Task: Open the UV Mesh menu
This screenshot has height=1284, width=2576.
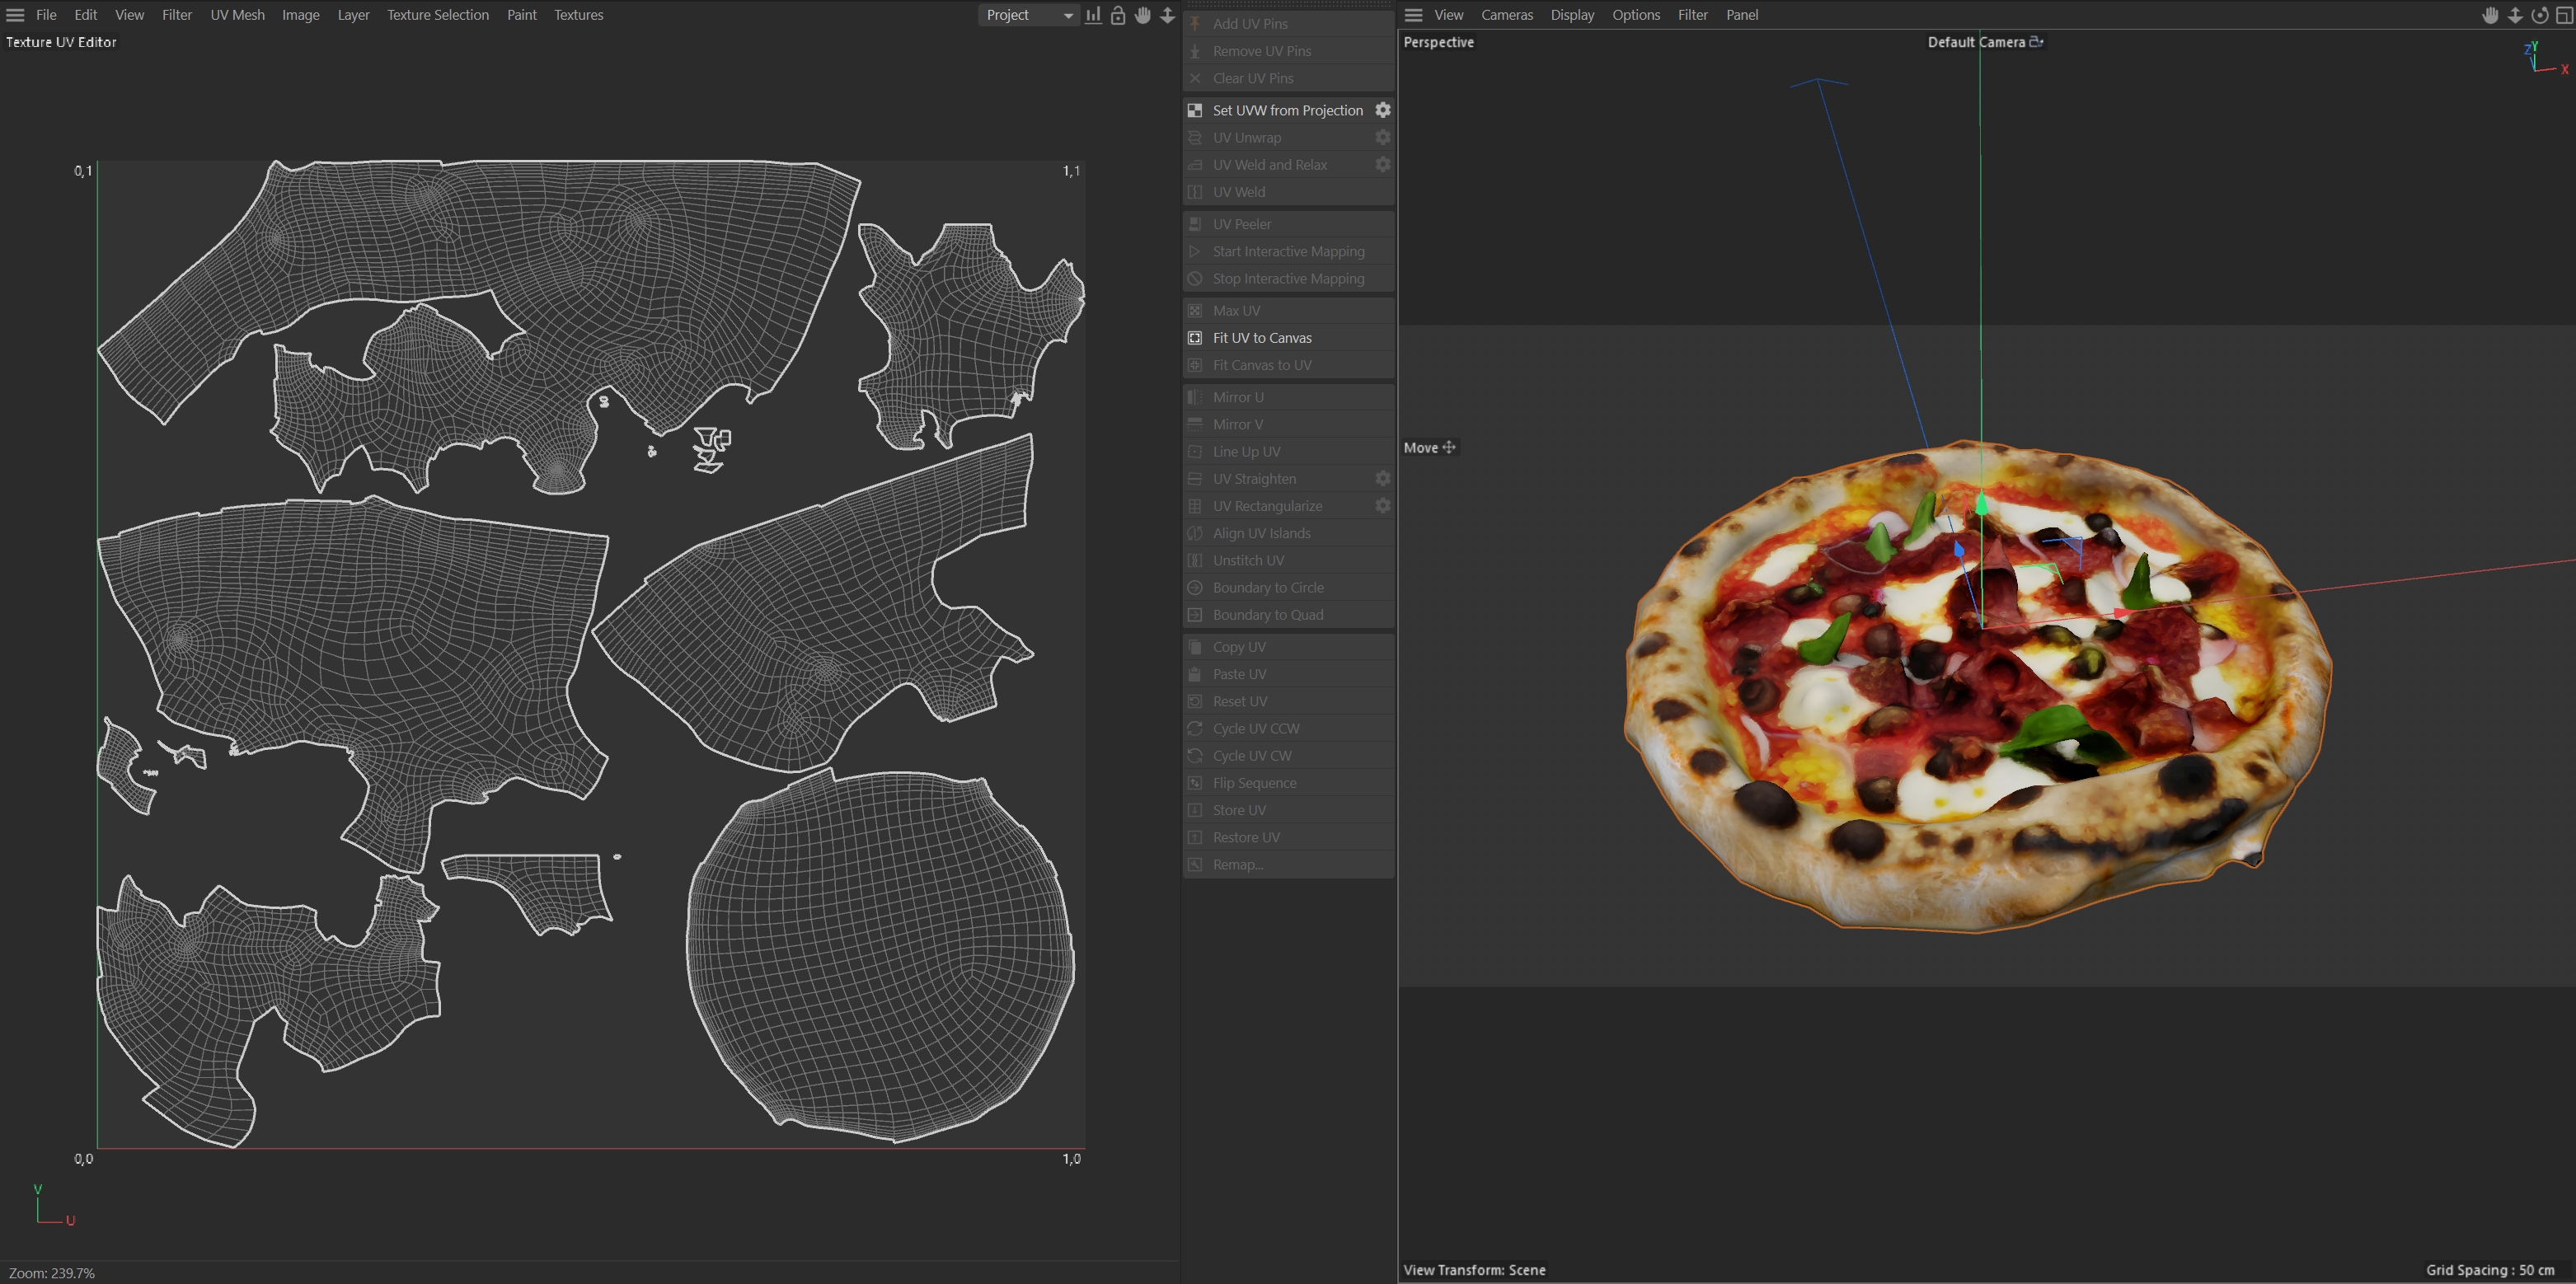Action: tap(237, 15)
